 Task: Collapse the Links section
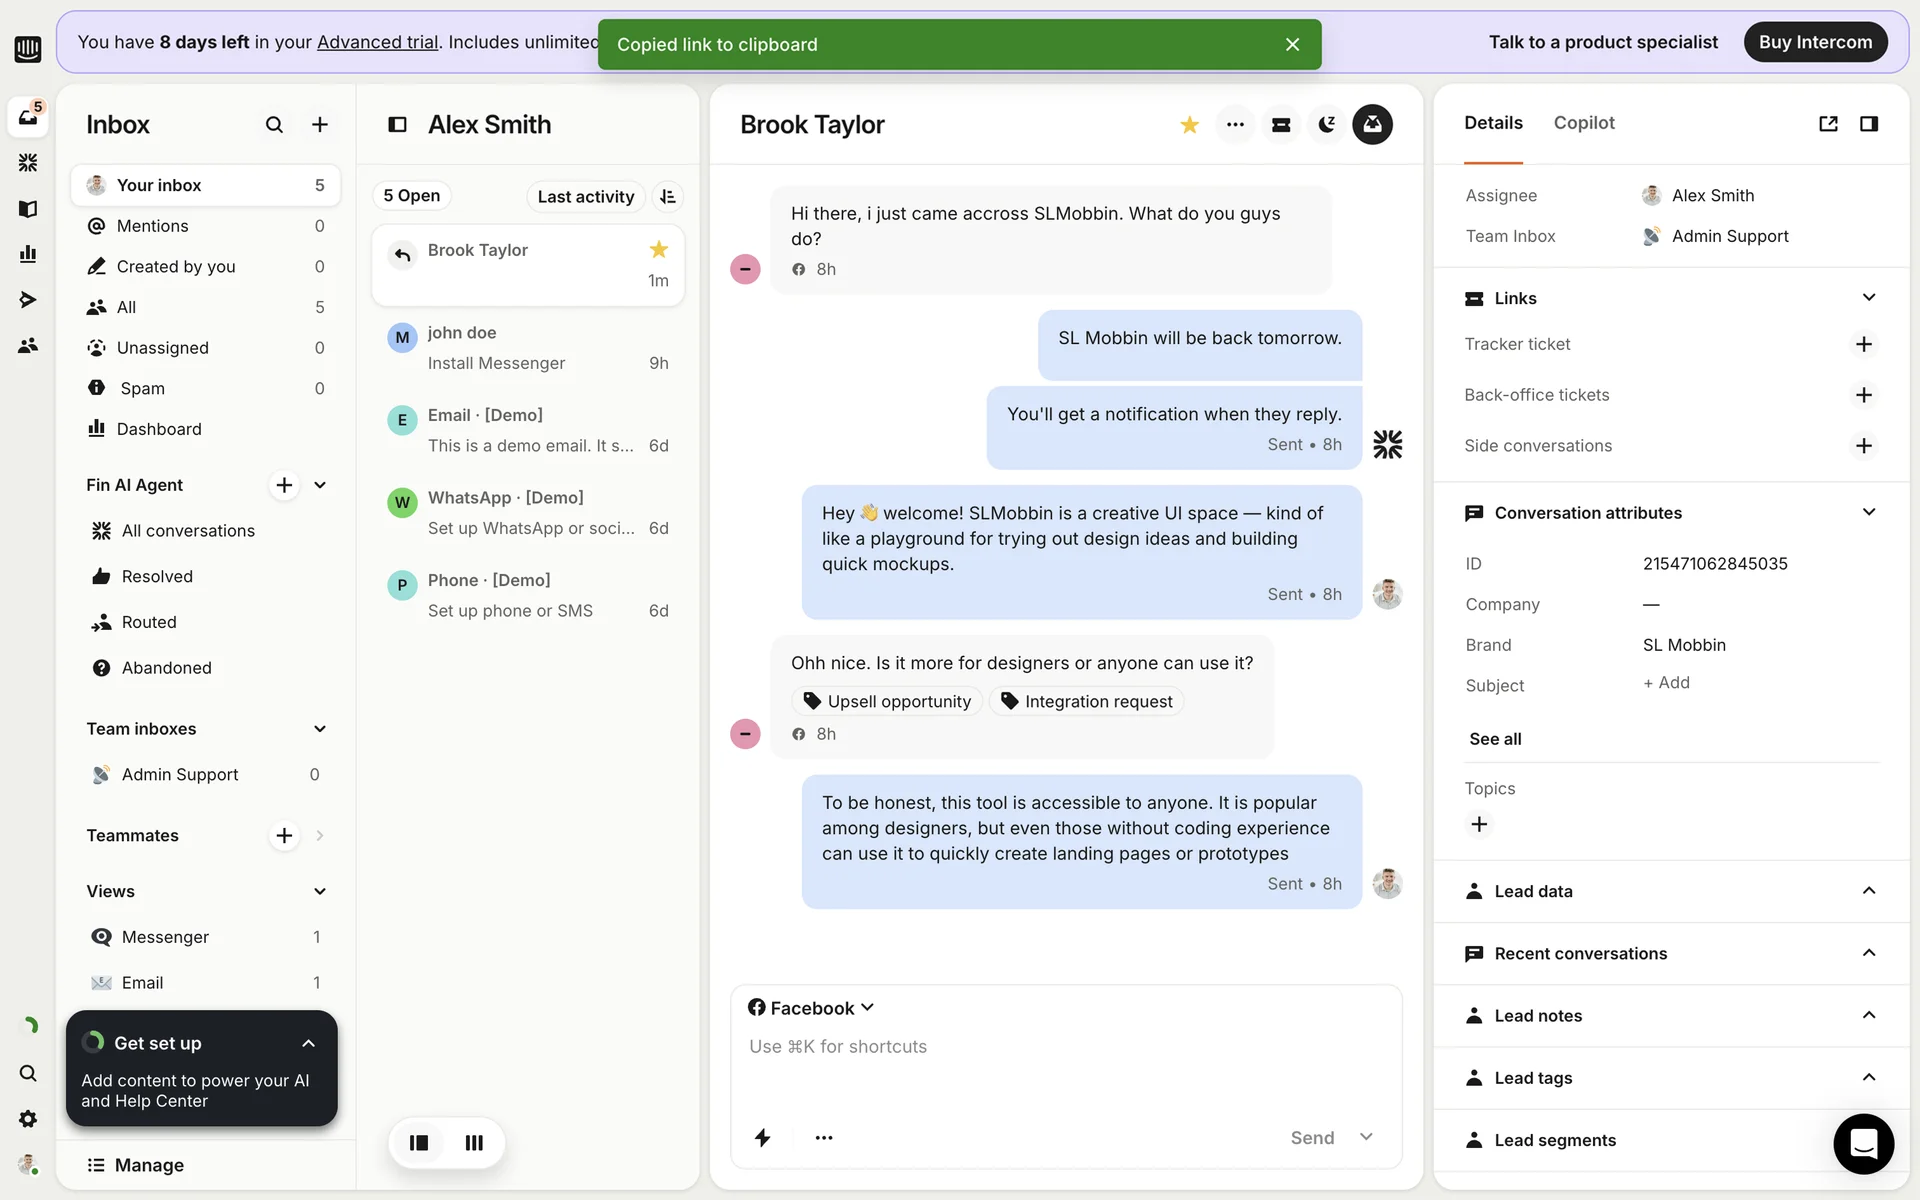coord(1868,298)
